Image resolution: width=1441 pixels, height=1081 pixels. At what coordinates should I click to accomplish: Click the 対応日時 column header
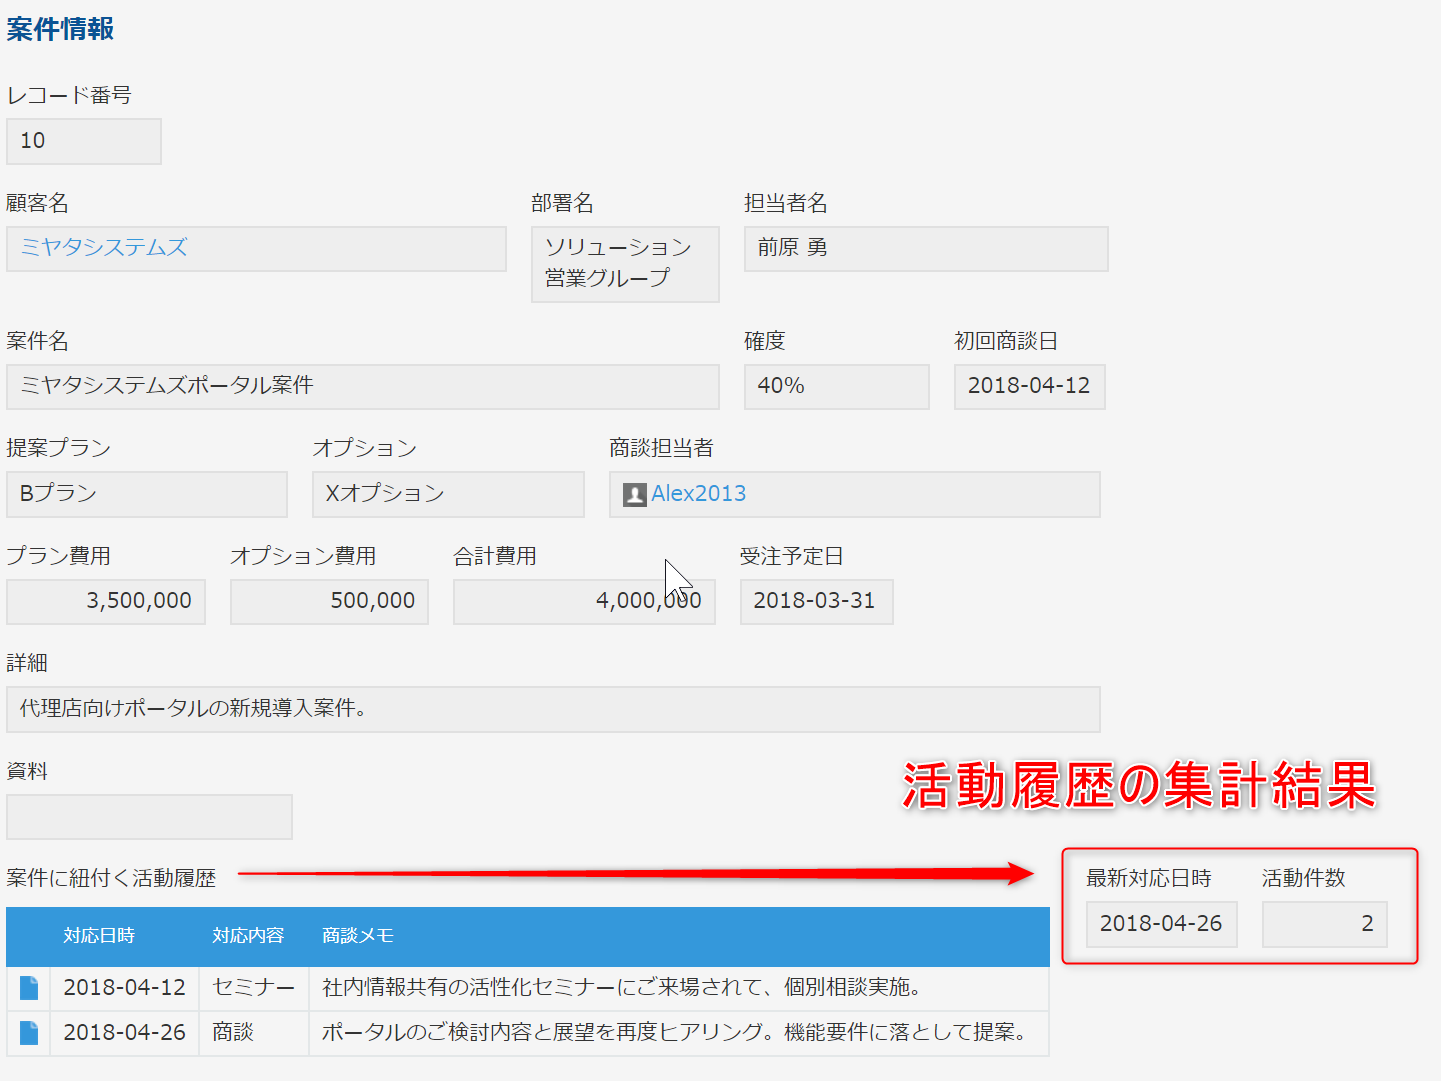click(x=99, y=936)
